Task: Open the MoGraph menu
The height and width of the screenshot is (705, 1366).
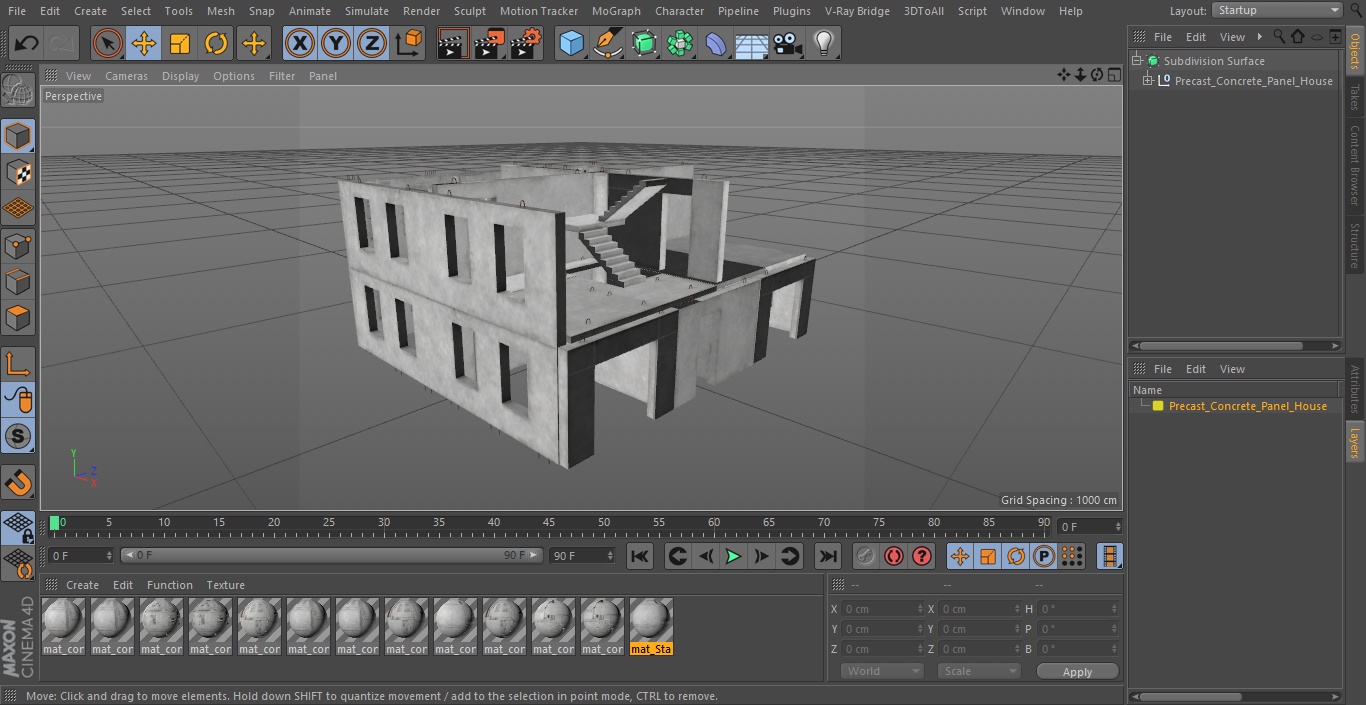Action: (616, 11)
